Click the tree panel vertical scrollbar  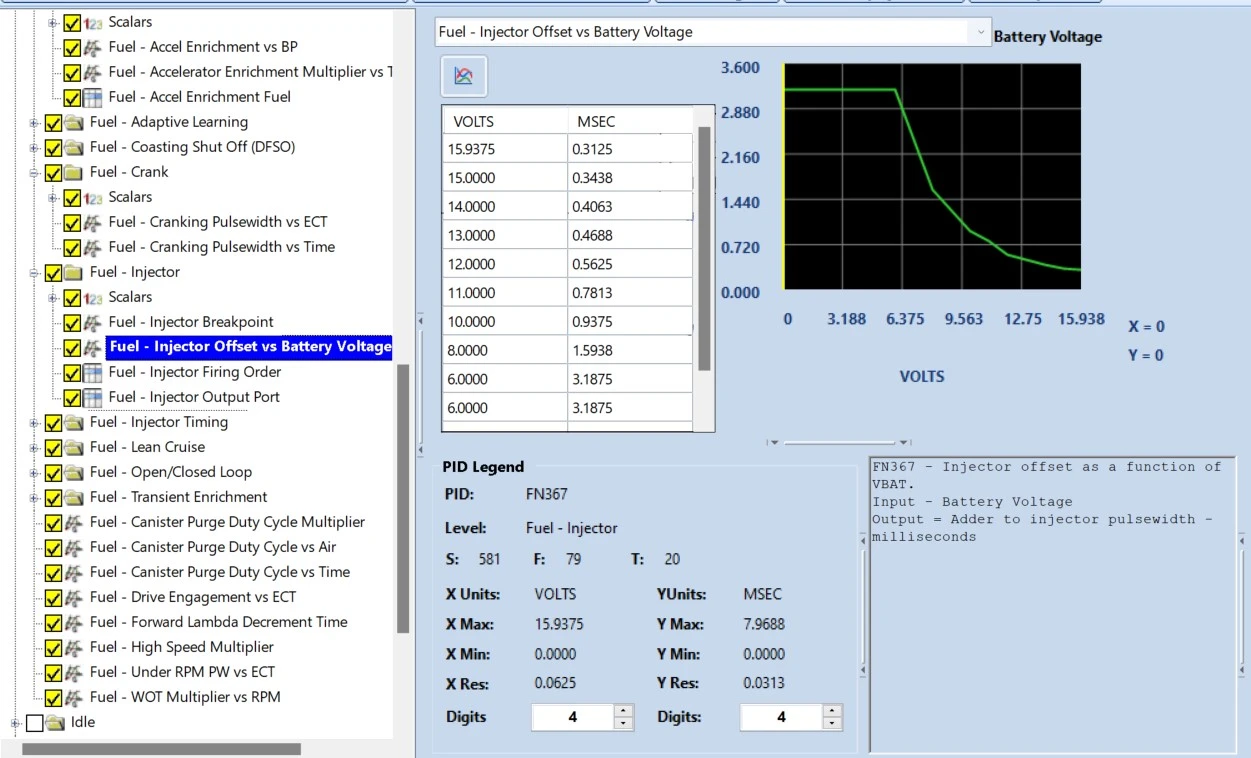pyautogui.click(x=403, y=498)
